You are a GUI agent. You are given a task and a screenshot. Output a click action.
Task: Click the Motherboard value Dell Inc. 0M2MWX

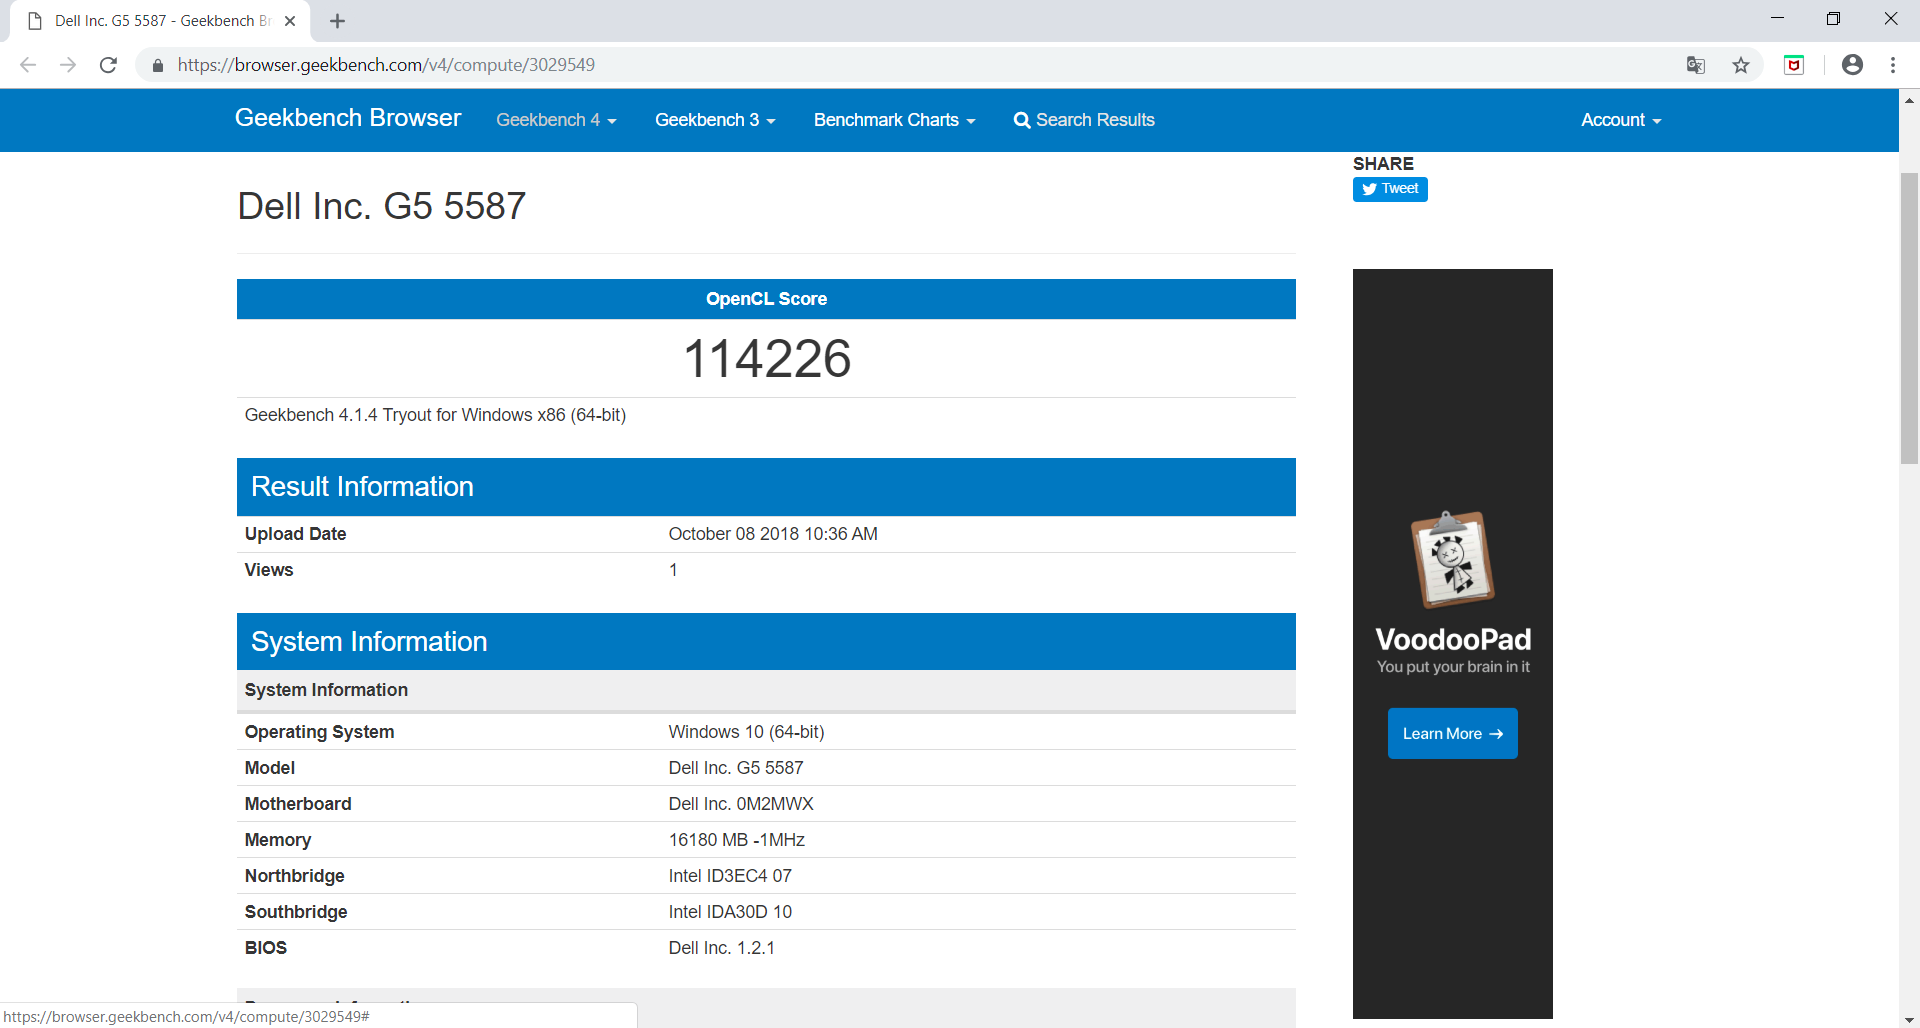click(741, 804)
